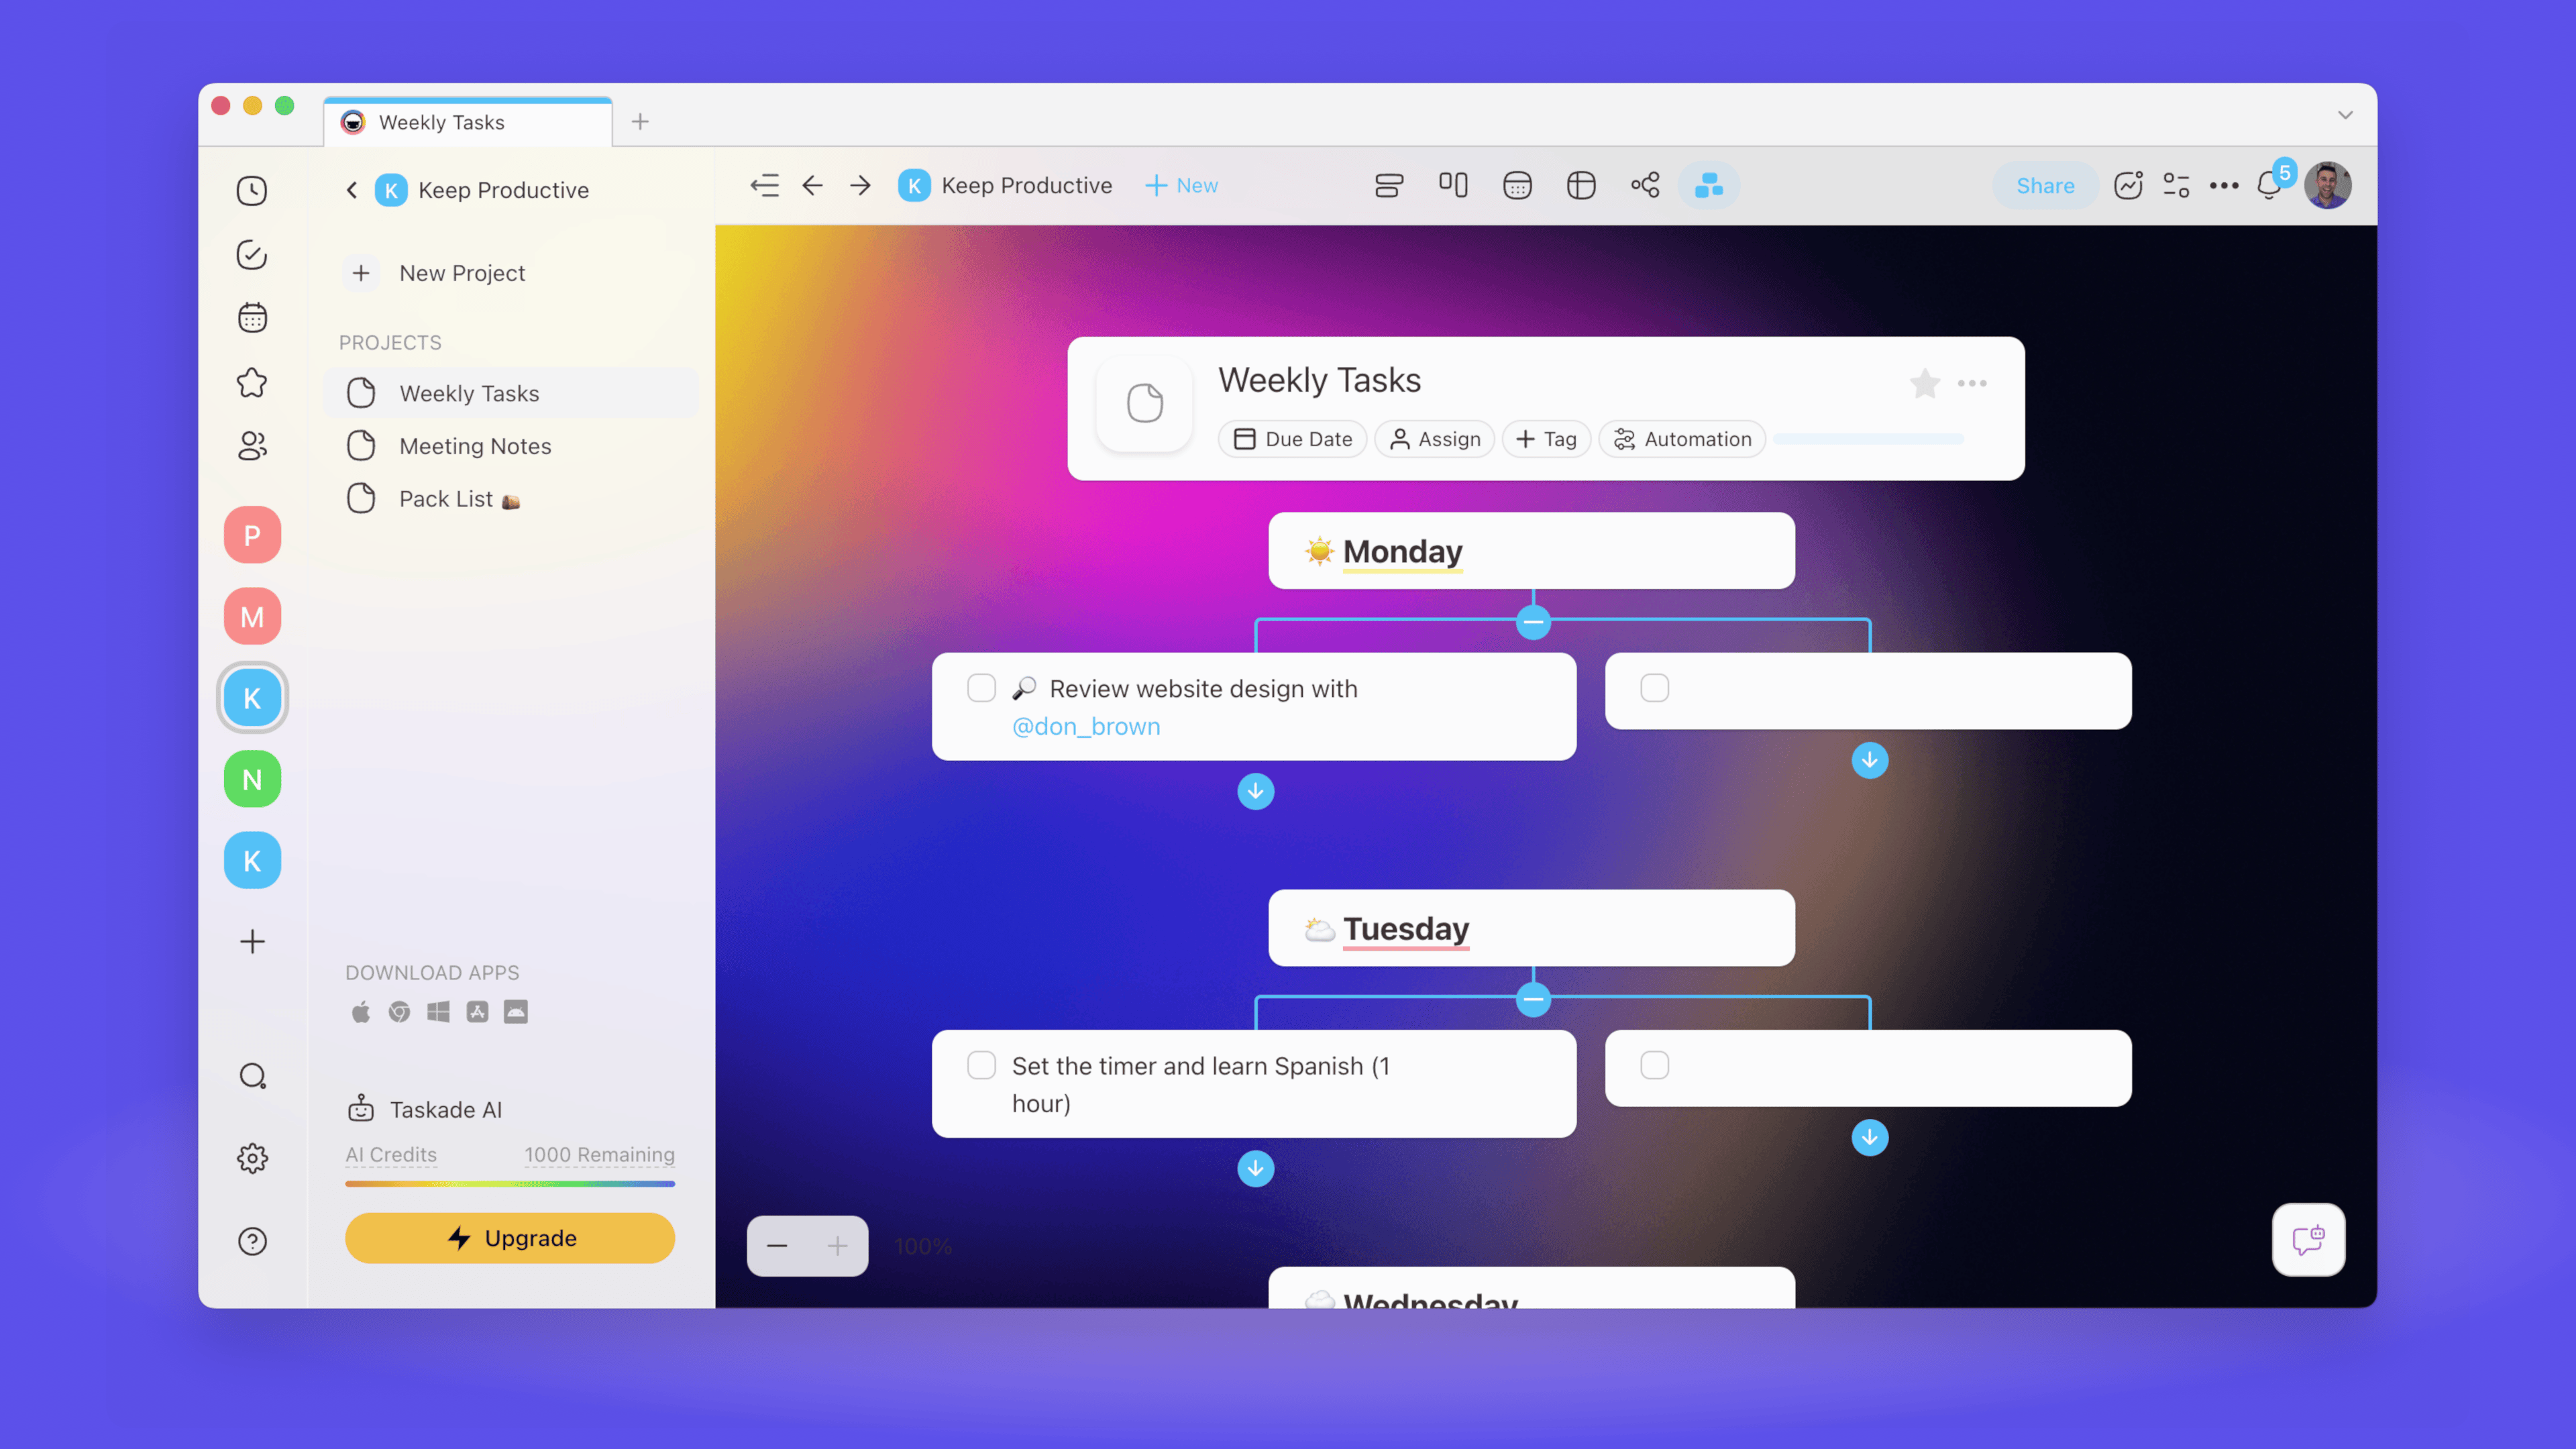The height and width of the screenshot is (1449, 2576).
Task: Open the Automation settings on Weekly Tasks
Action: coord(1681,439)
